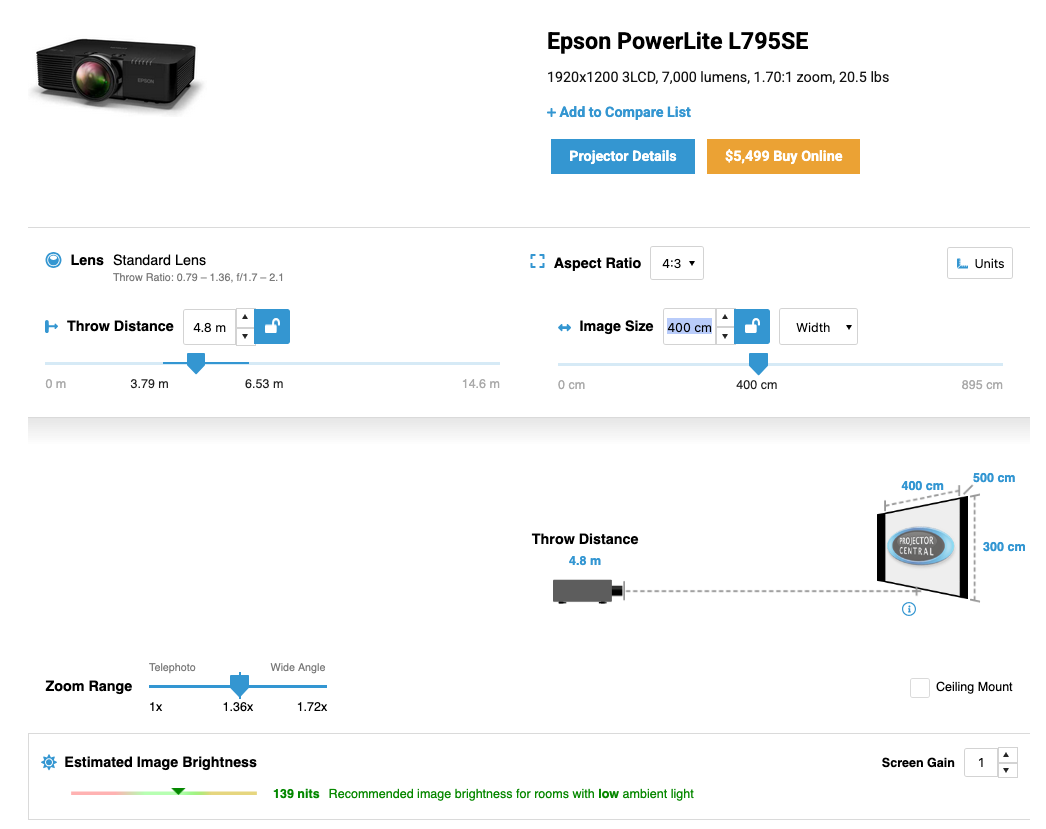Viewport: 1046px width, 829px height.
Task: Click the projector icon in throw diagram
Action: point(588,591)
